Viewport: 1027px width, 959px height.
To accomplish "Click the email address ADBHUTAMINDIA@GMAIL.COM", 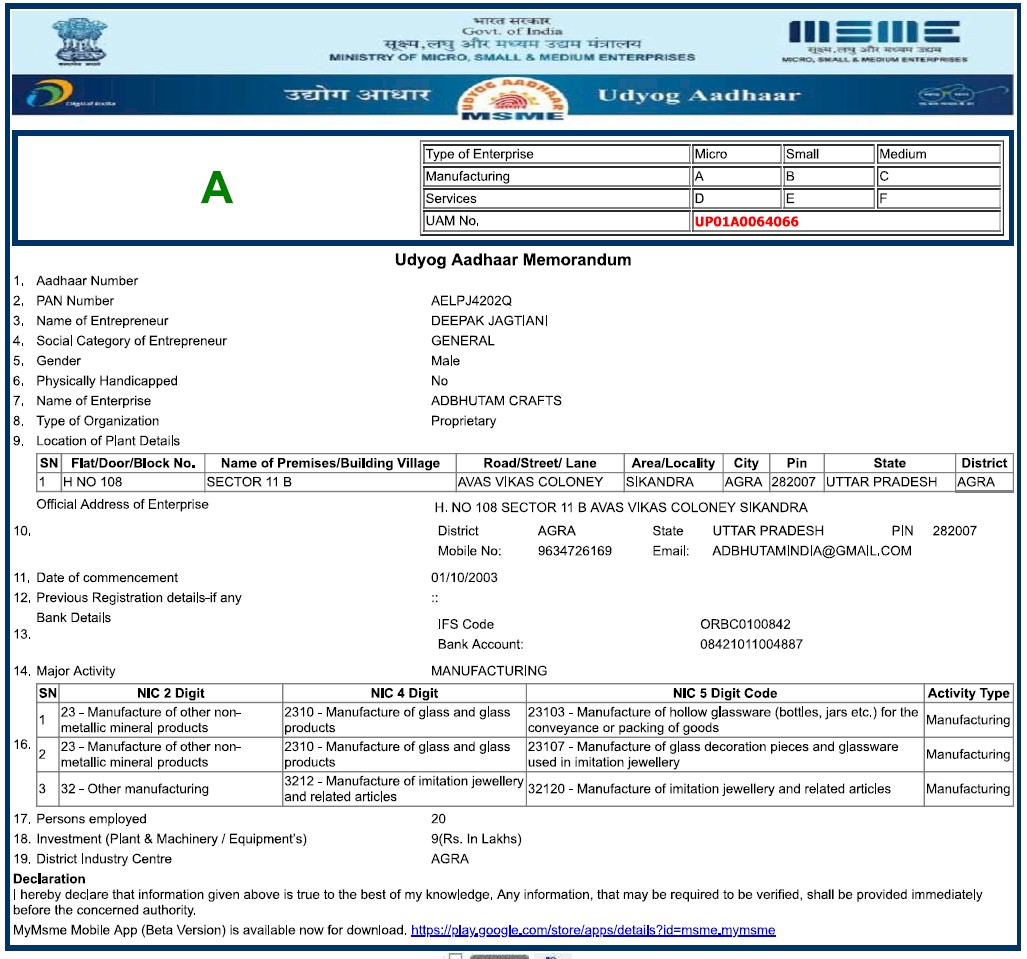I will tap(811, 551).
